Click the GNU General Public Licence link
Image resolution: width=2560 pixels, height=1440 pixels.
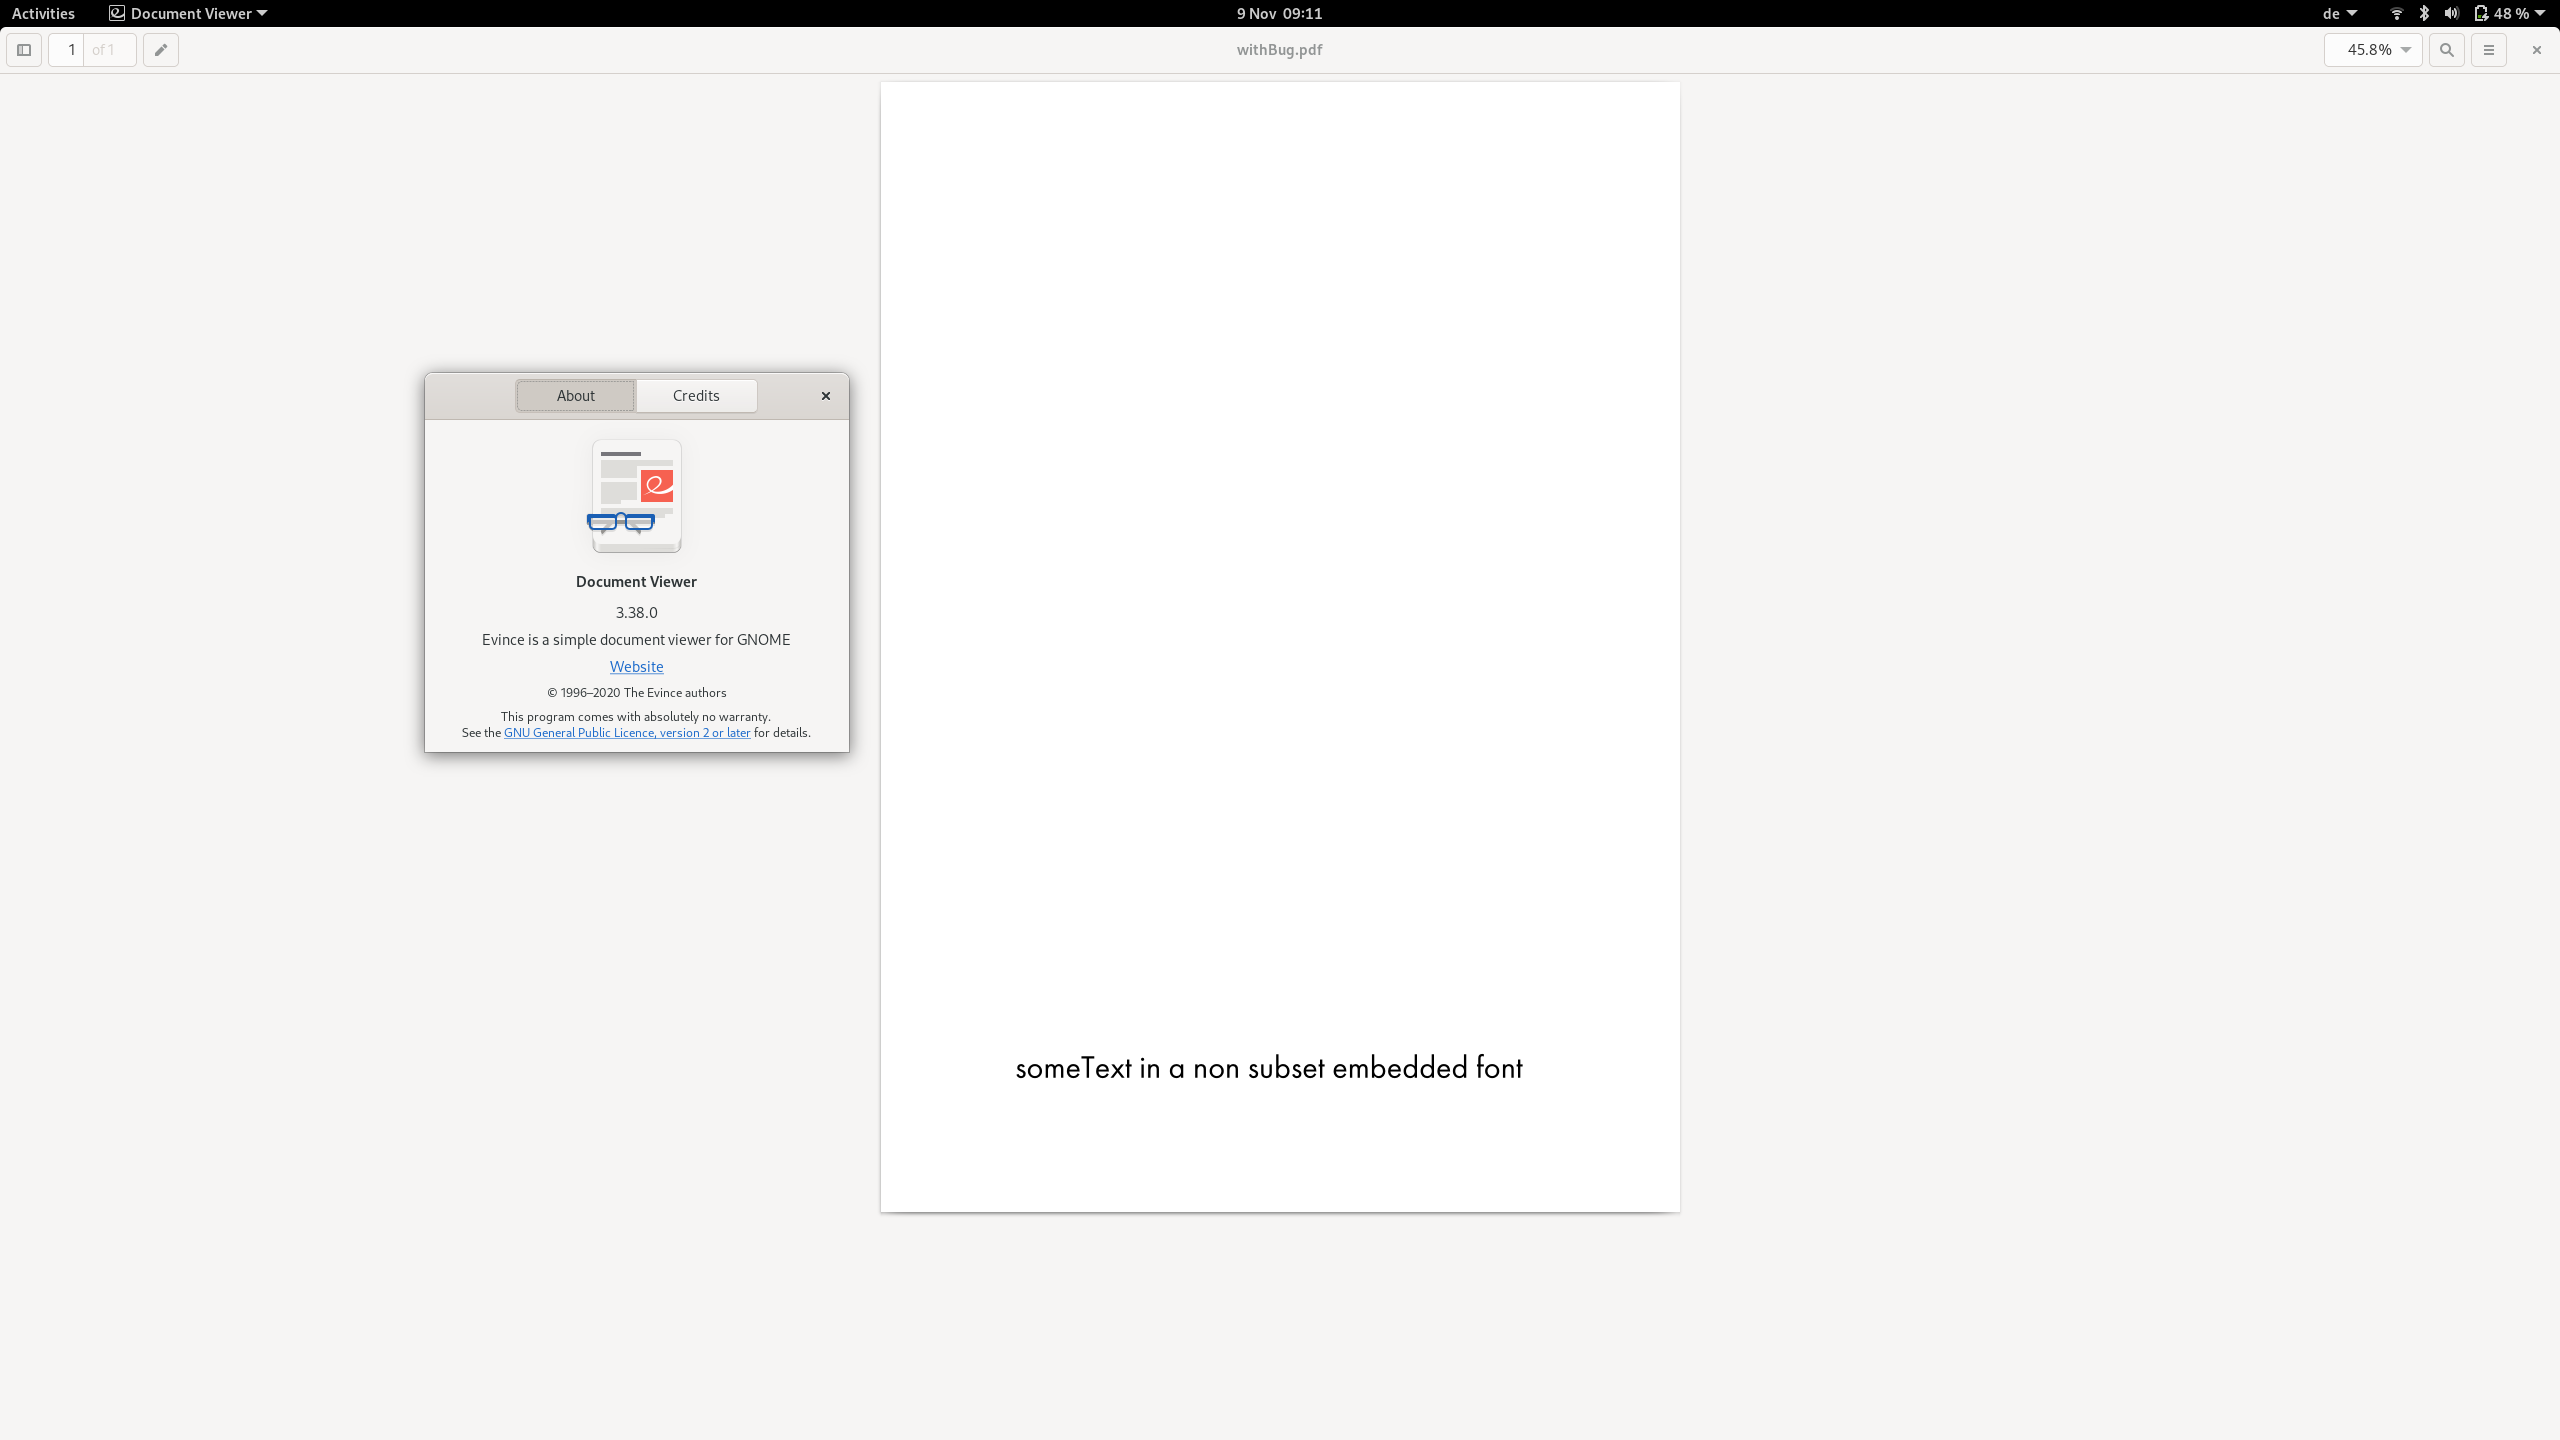(626, 732)
